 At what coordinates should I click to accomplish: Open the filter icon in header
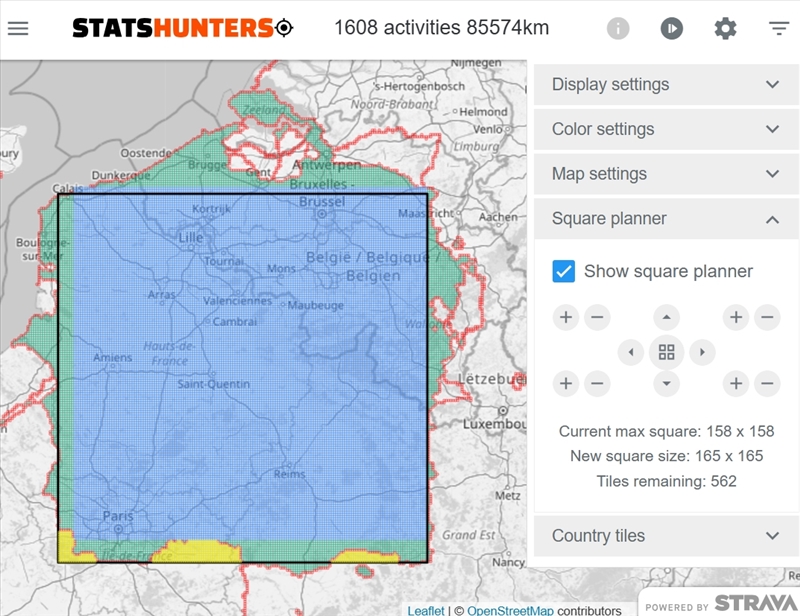click(779, 28)
